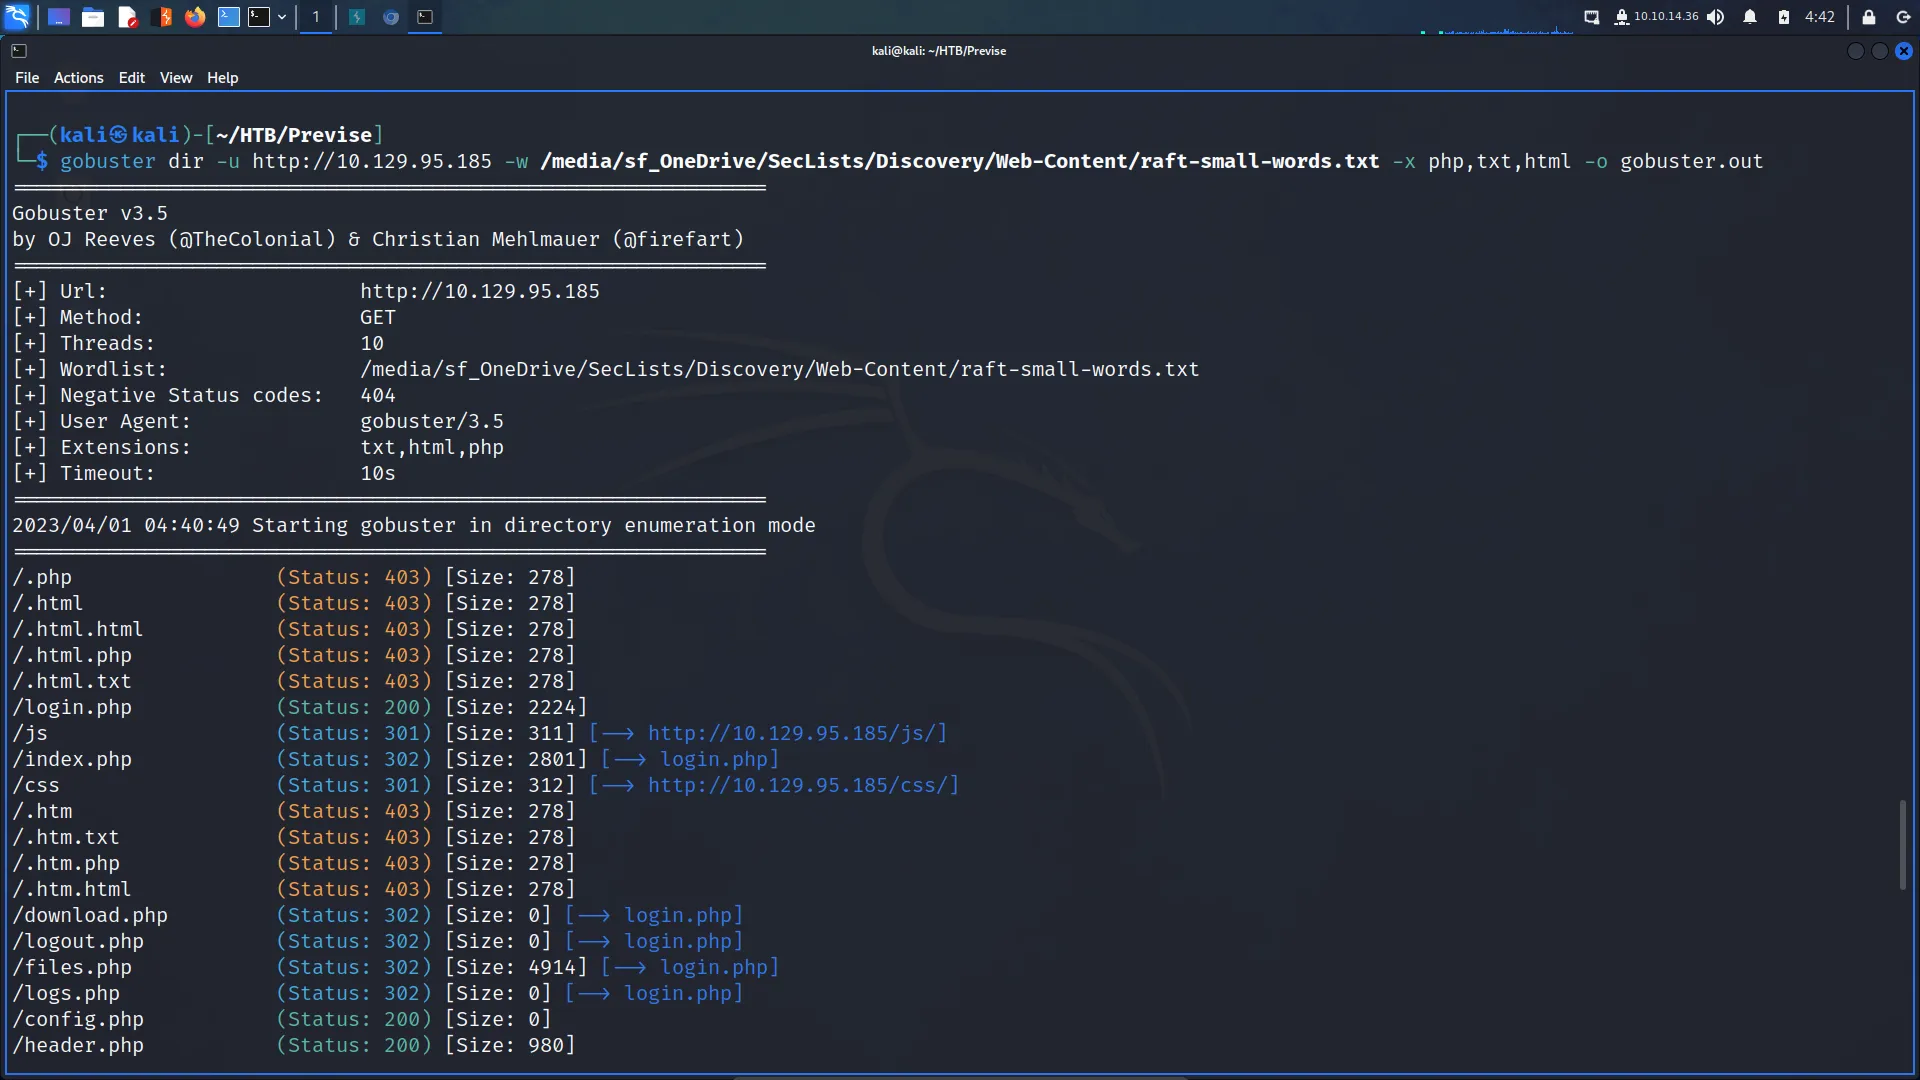Click the show desktop panel icon
1920x1080 pixels.
59,17
